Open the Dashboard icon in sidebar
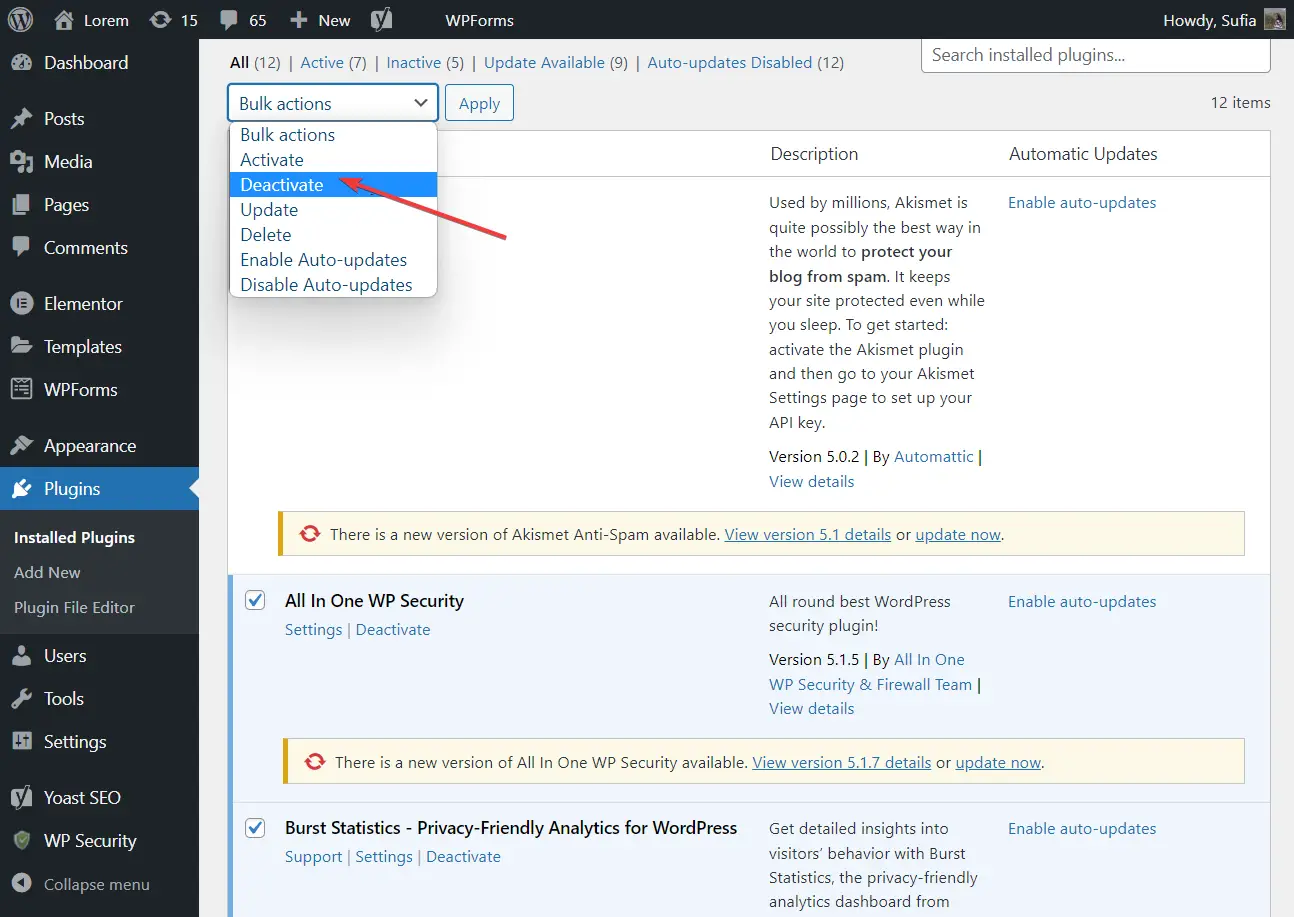 [21, 62]
